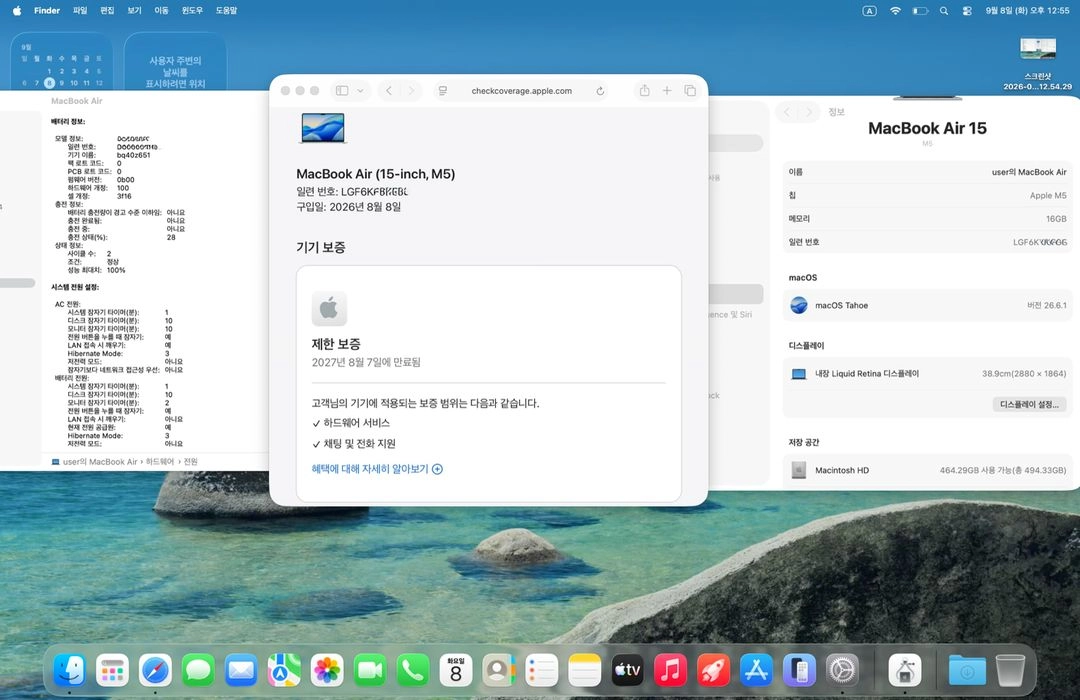
Task: Reload the checkcoverage page in Safari
Action: pyautogui.click(x=600, y=91)
